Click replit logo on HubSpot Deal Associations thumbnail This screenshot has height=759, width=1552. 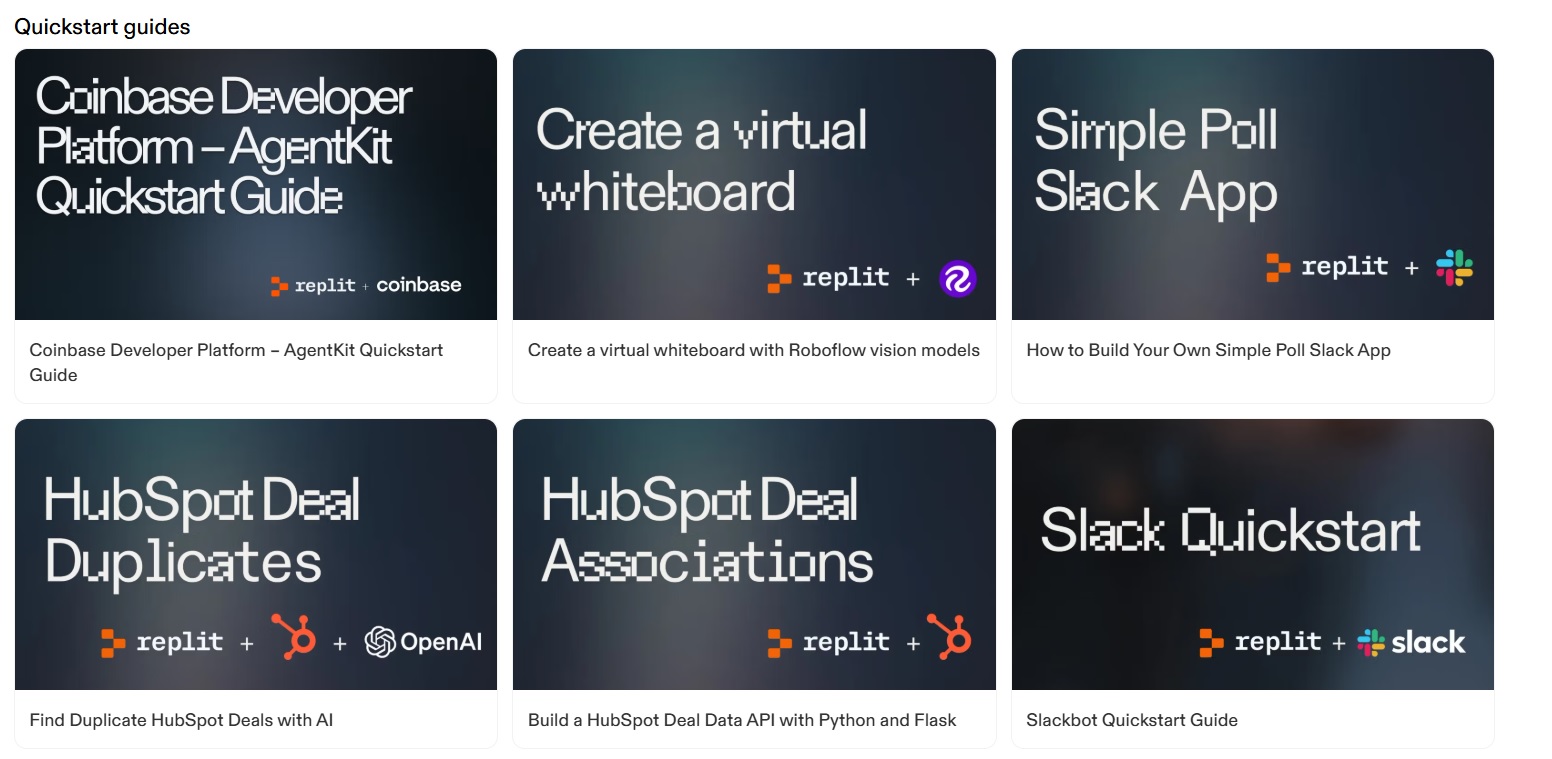tap(828, 642)
